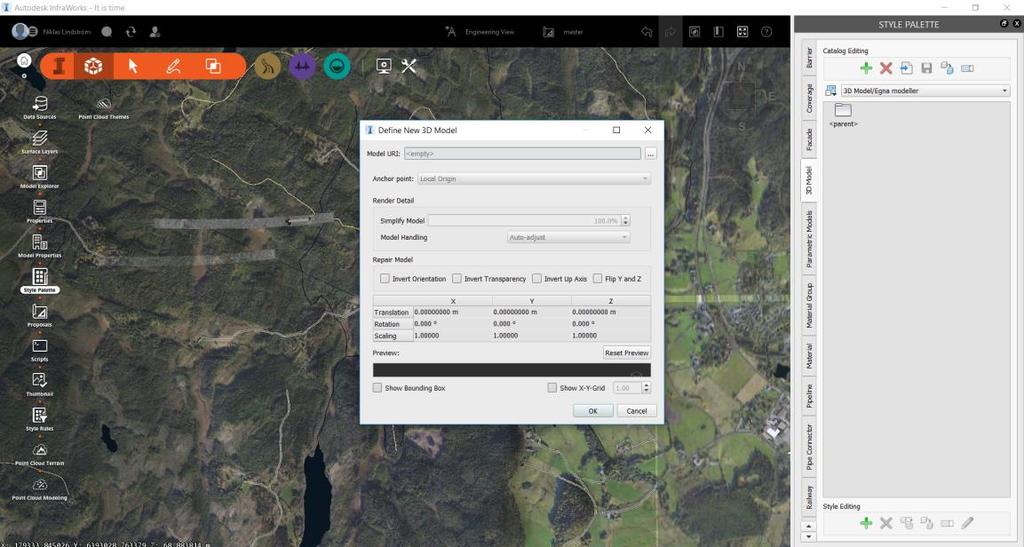Click the Model URI input field
The width and height of the screenshot is (1024, 547).
[522, 154]
